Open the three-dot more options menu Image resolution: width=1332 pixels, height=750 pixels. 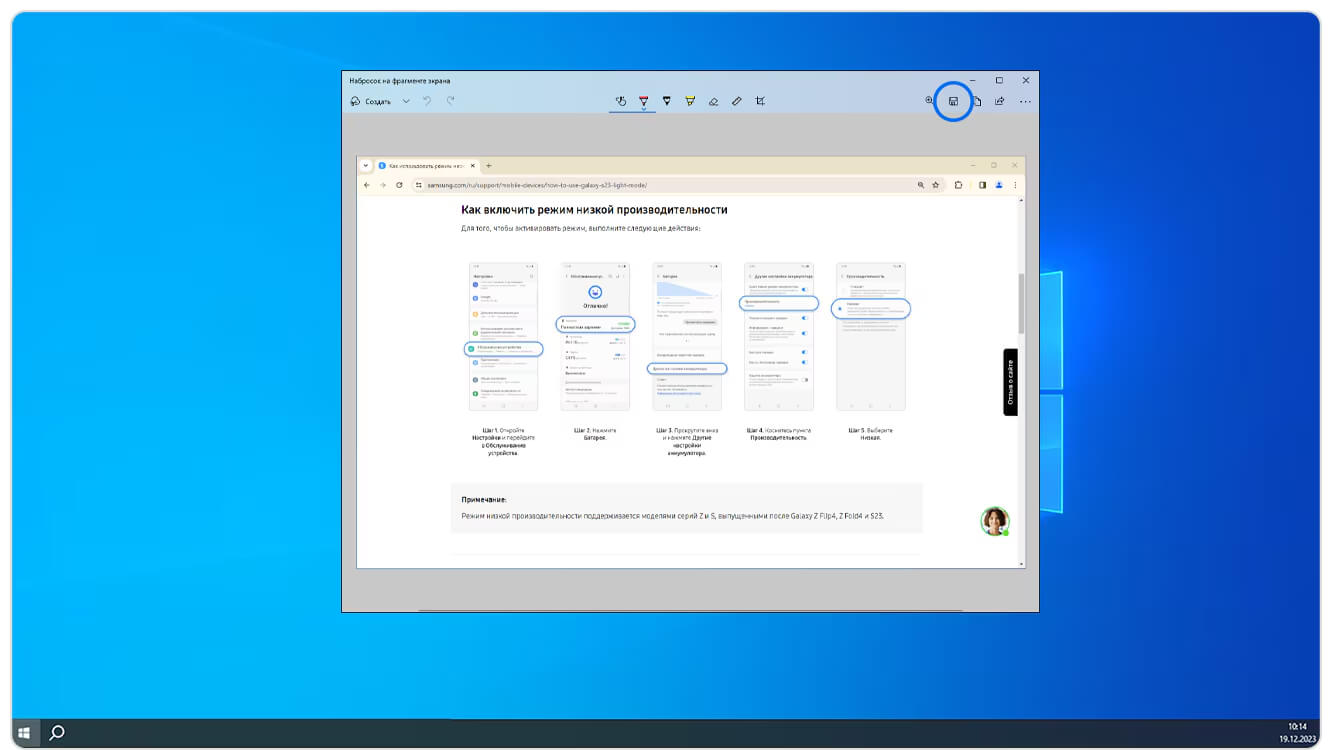click(x=1025, y=101)
